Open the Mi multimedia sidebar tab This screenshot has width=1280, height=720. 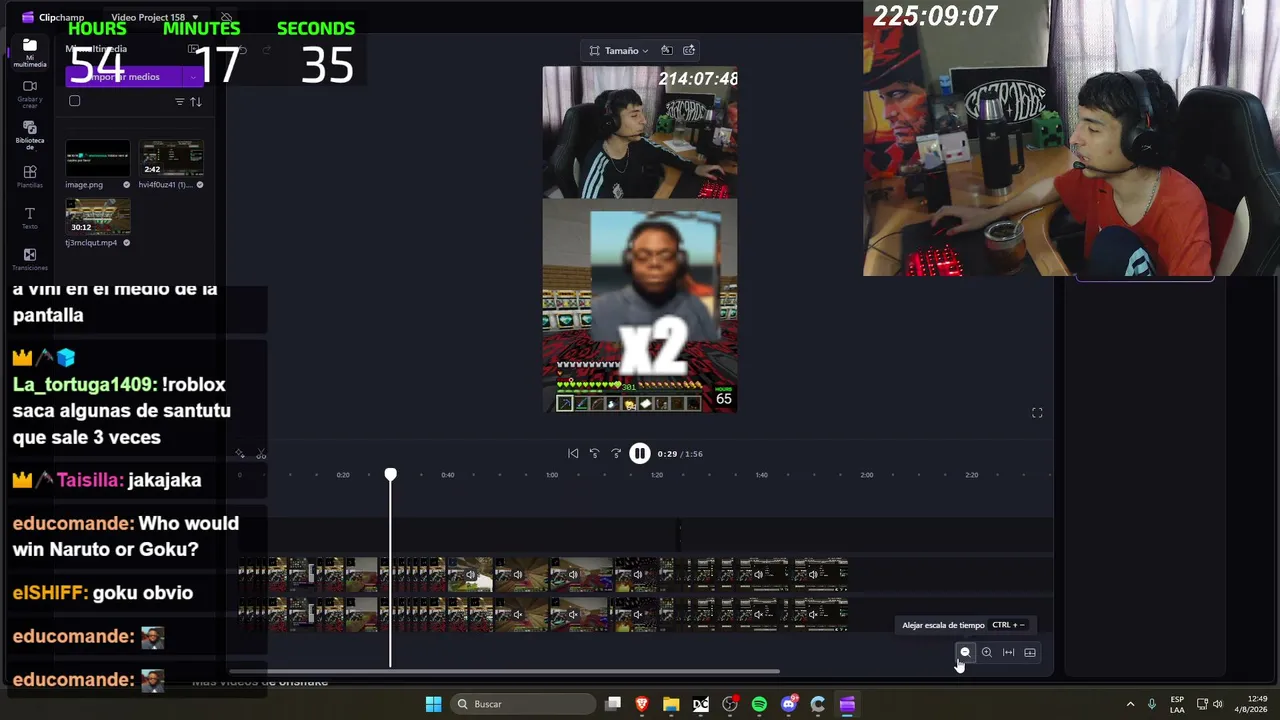coord(30,52)
